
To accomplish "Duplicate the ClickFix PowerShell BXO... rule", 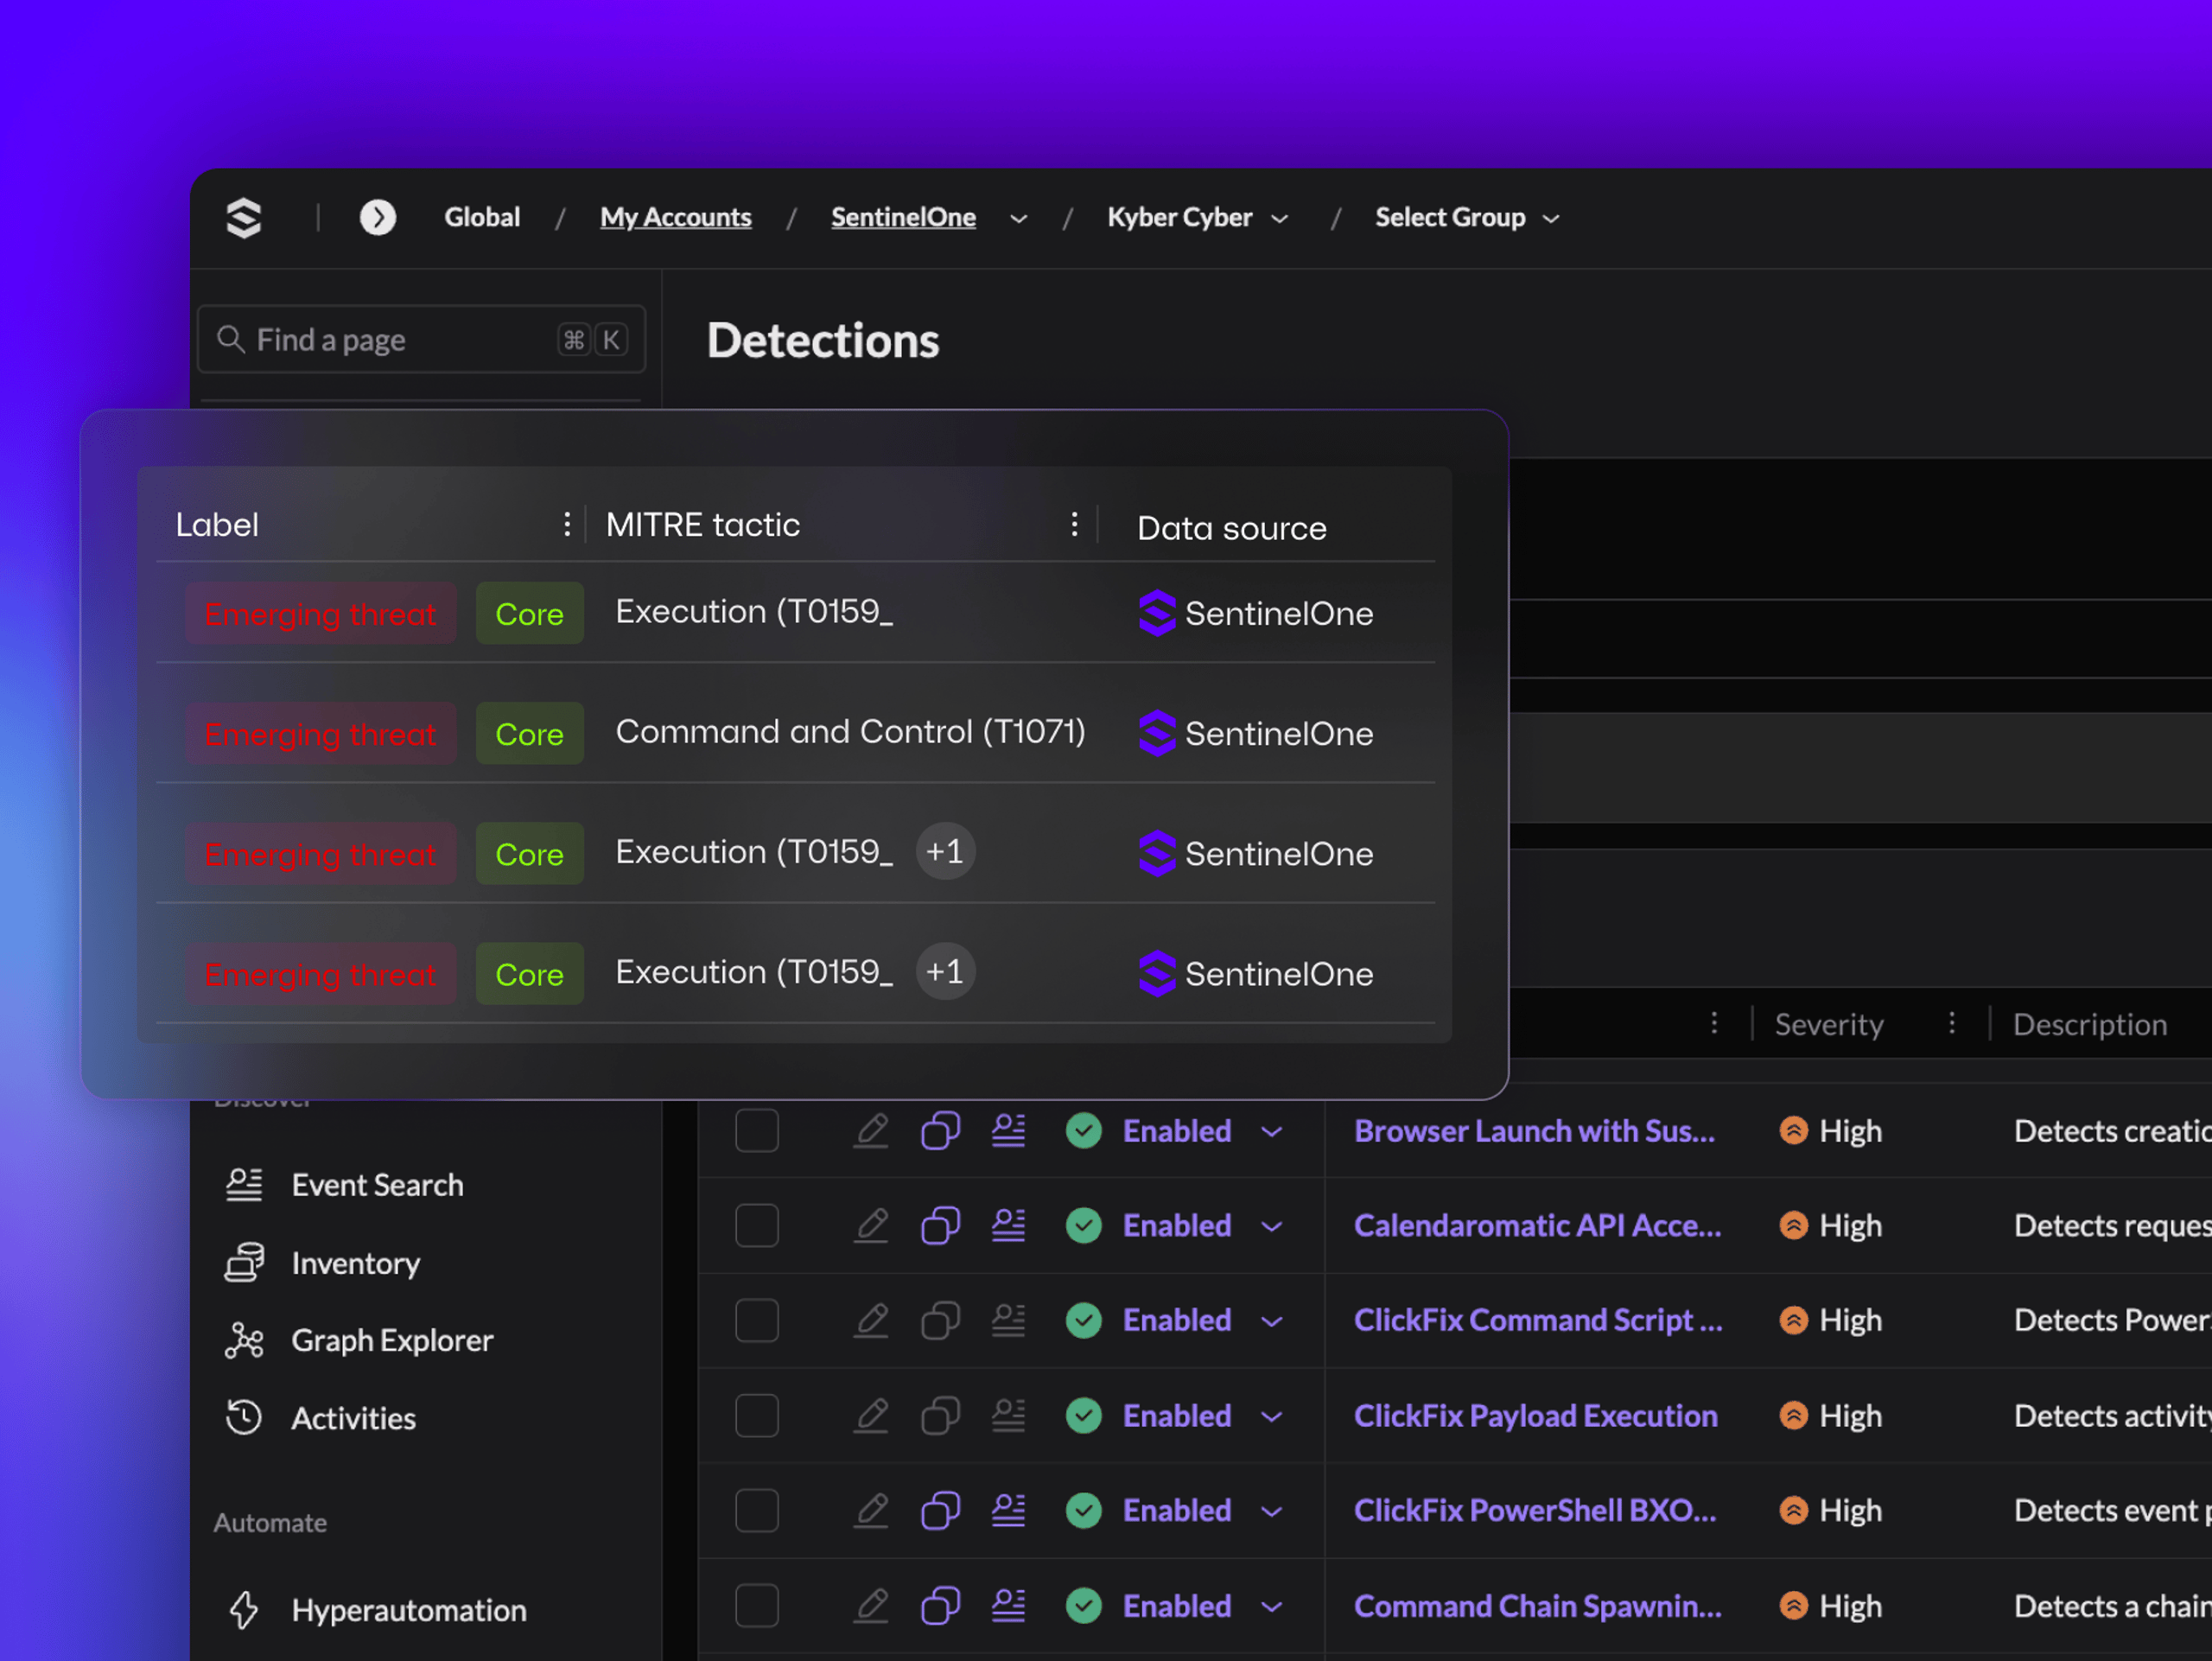I will (940, 1510).
